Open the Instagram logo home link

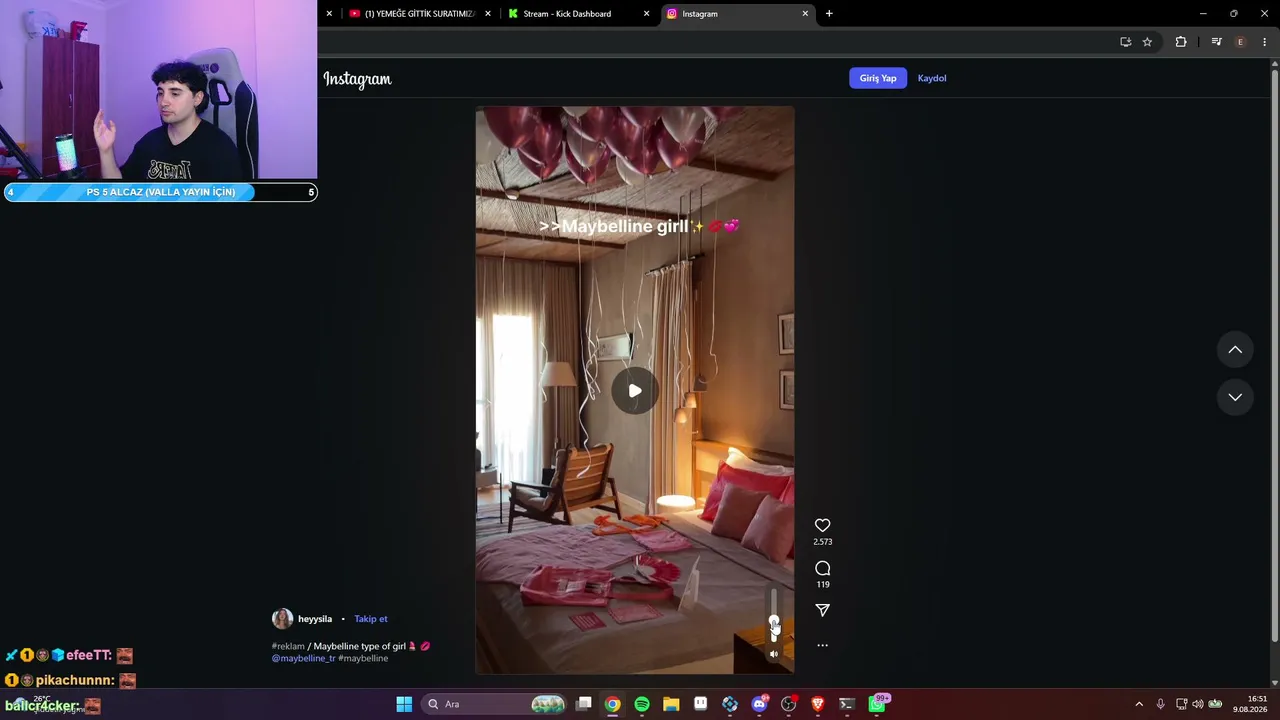(x=357, y=79)
